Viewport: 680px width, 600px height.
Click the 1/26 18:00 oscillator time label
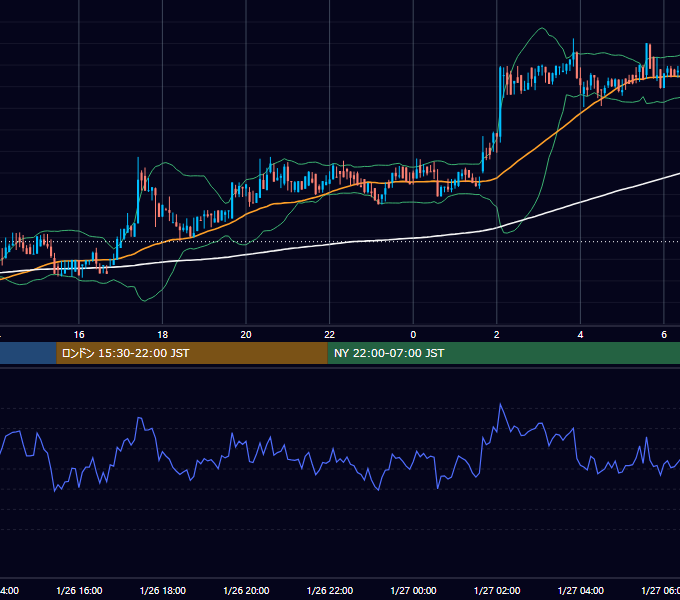coord(163,590)
